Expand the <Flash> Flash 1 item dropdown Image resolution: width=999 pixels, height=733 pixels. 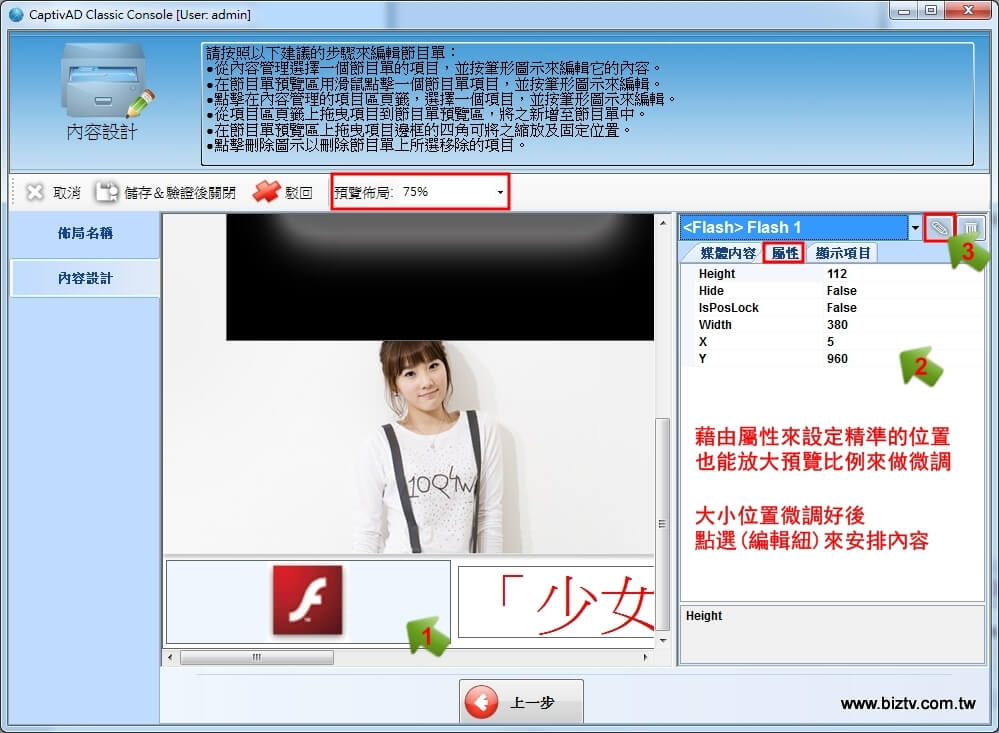(x=914, y=228)
